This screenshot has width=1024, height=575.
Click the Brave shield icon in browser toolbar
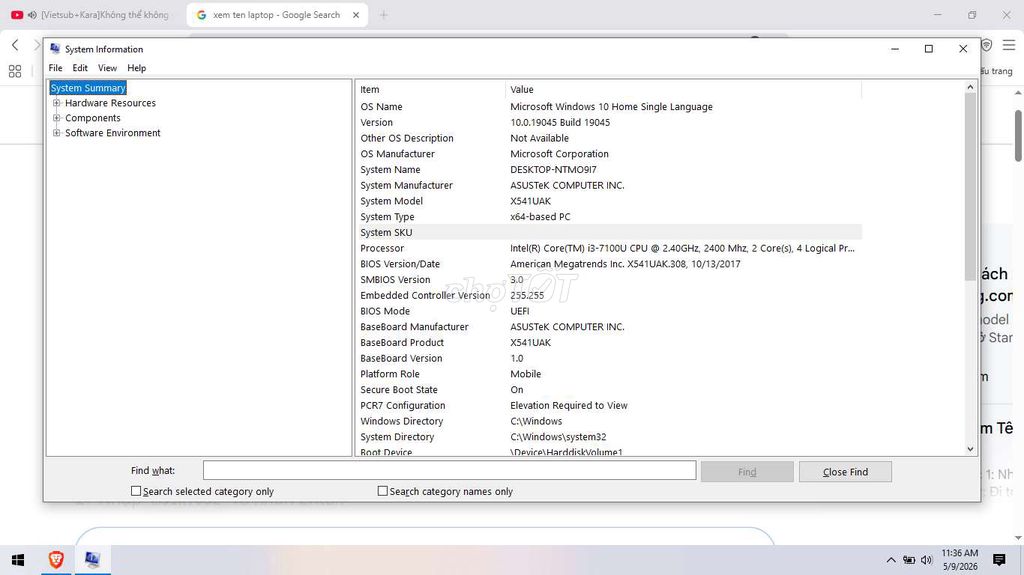(x=987, y=44)
